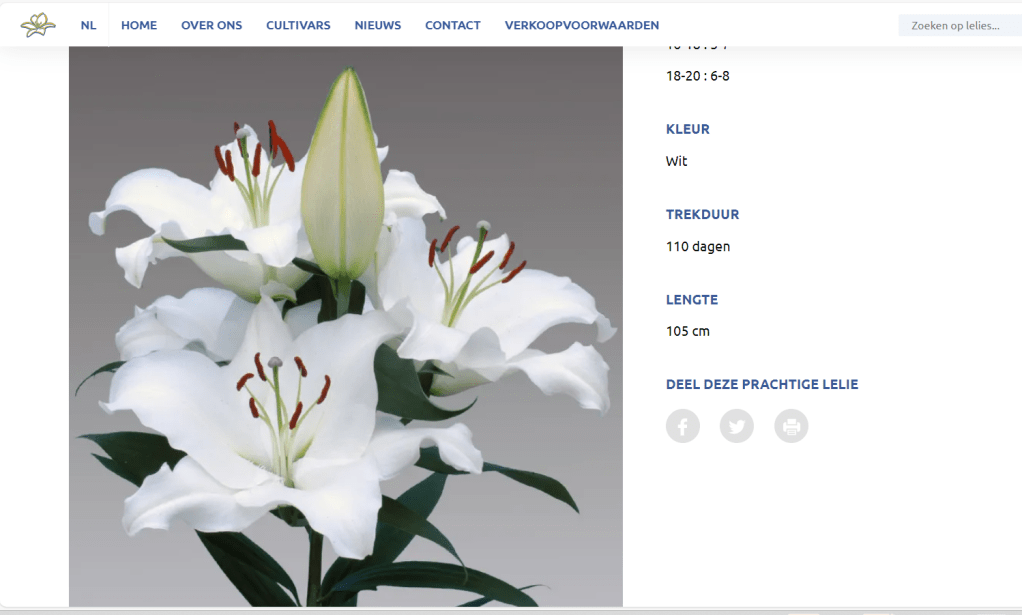Click the '105 cm' length value

click(x=688, y=331)
